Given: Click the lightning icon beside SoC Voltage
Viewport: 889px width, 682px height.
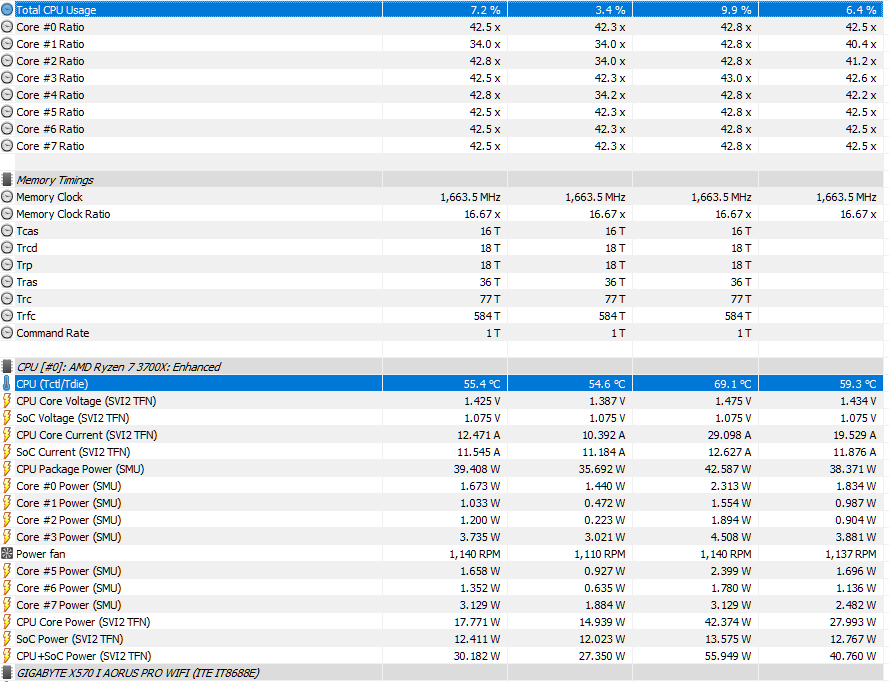Looking at the screenshot, I should pos(8,418).
